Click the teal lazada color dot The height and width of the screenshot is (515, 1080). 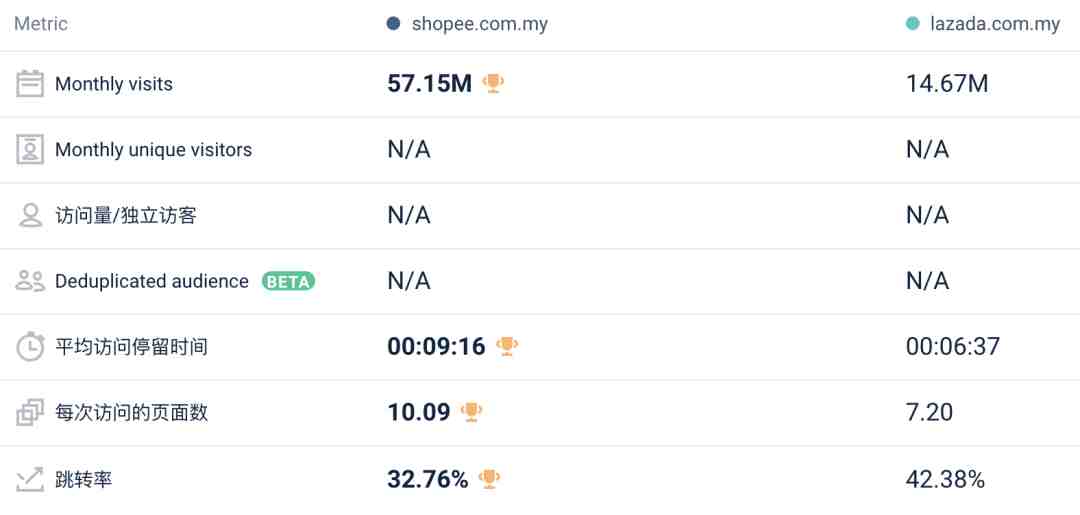pyautogui.click(x=913, y=24)
